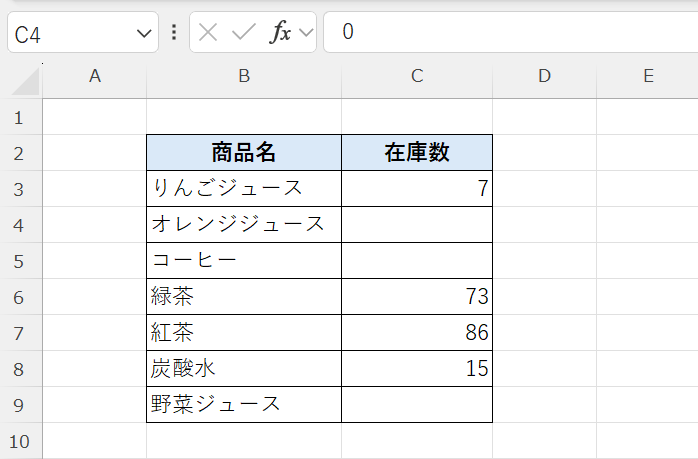The height and width of the screenshot is (459, 698).
Task: Select the 商品名 header cell
Action: pos(244,153)
